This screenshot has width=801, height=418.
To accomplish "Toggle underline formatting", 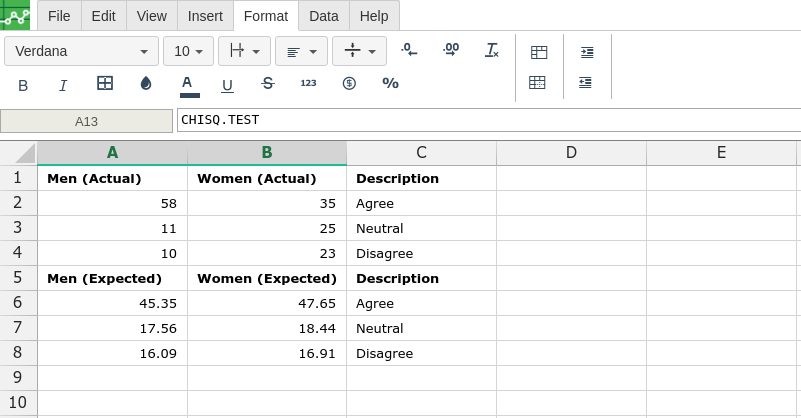I will pyautogui.click(x=227, y=85).
